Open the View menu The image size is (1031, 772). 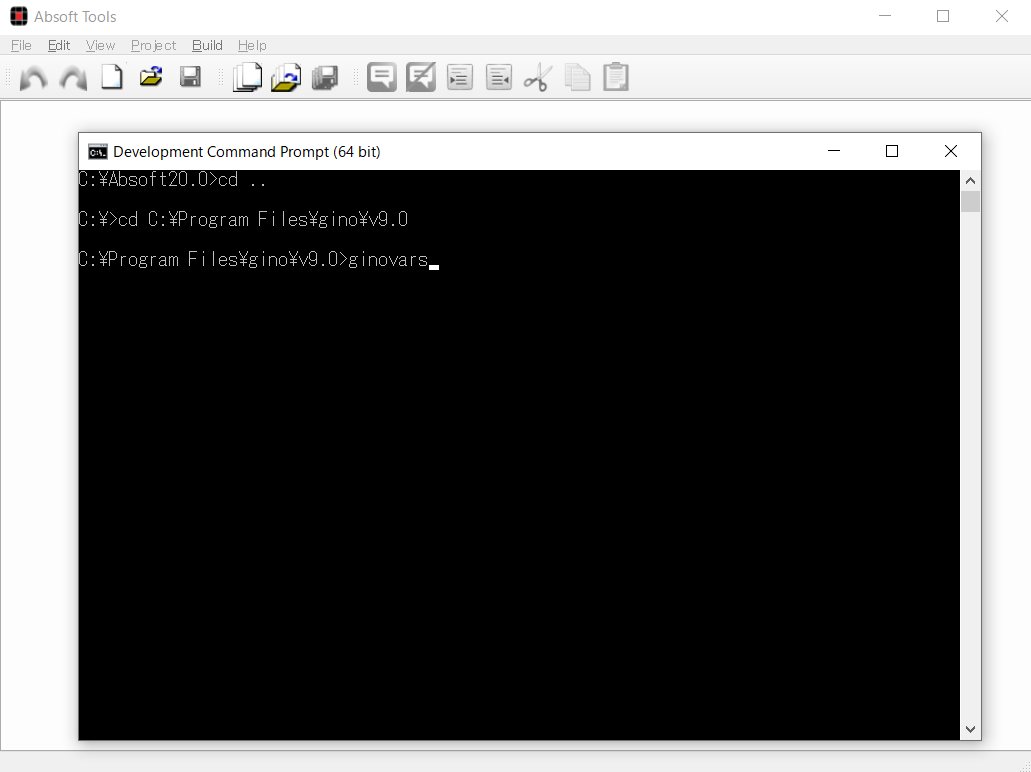[100, 45]
